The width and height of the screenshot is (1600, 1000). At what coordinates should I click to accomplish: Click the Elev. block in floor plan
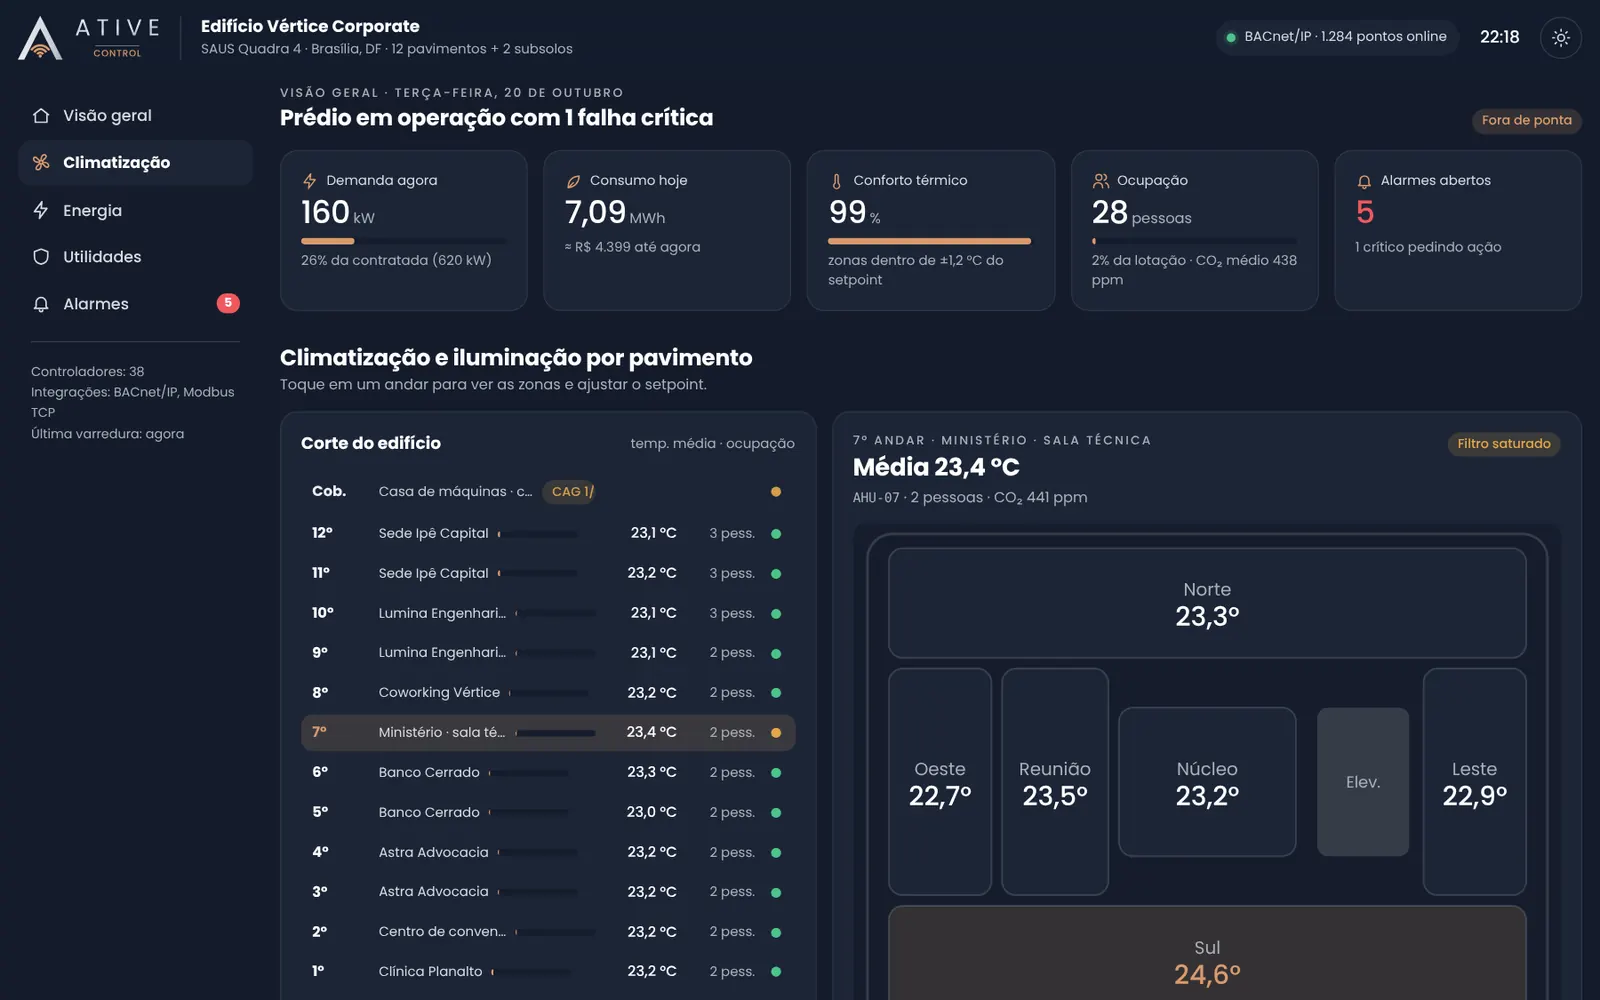coord(1363,782)
